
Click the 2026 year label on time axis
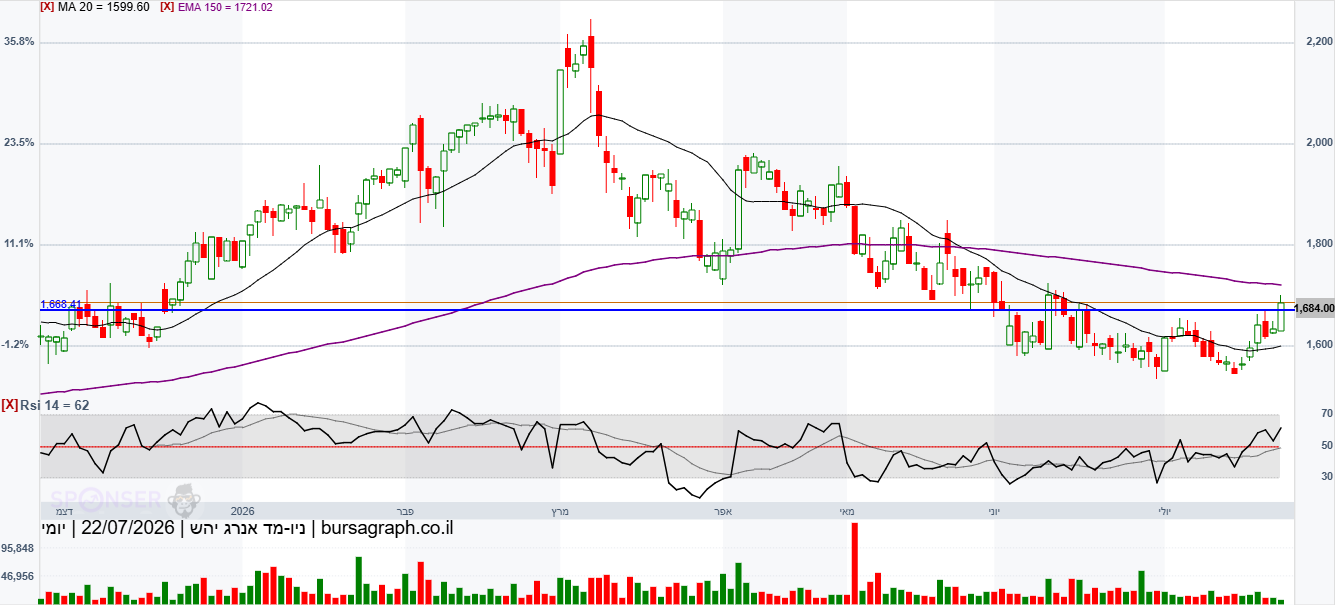(x=243, y=511)
